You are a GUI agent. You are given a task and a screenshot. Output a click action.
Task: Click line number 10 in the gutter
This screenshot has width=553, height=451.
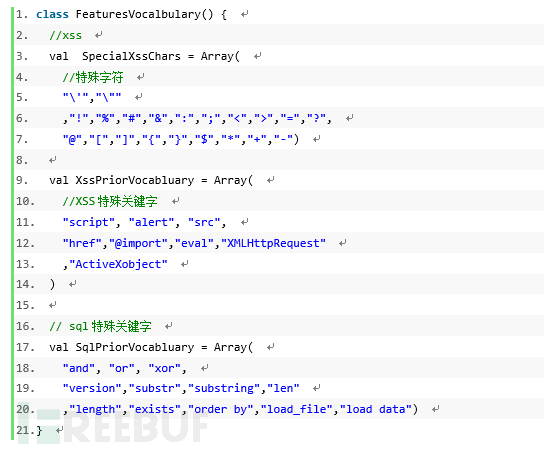[25, 201]
